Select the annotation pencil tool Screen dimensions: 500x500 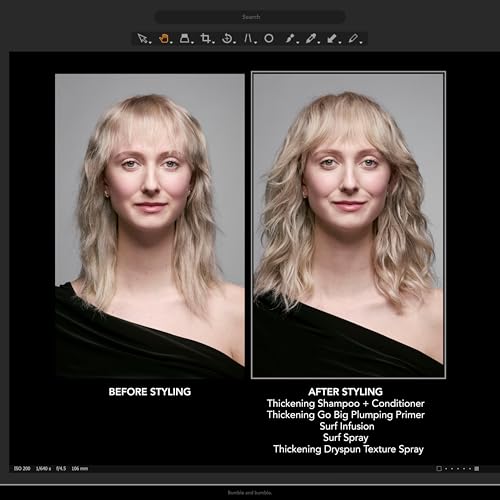pos(353,39)
